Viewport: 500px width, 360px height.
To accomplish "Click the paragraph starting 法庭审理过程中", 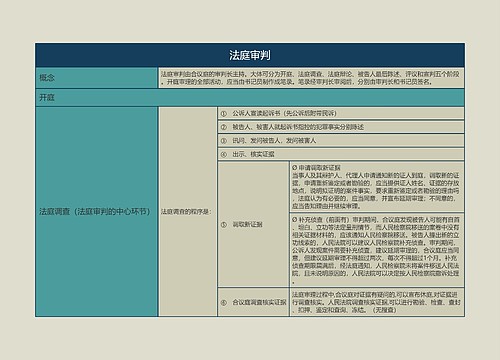I will pyautogui.click(x=377, y=302).
